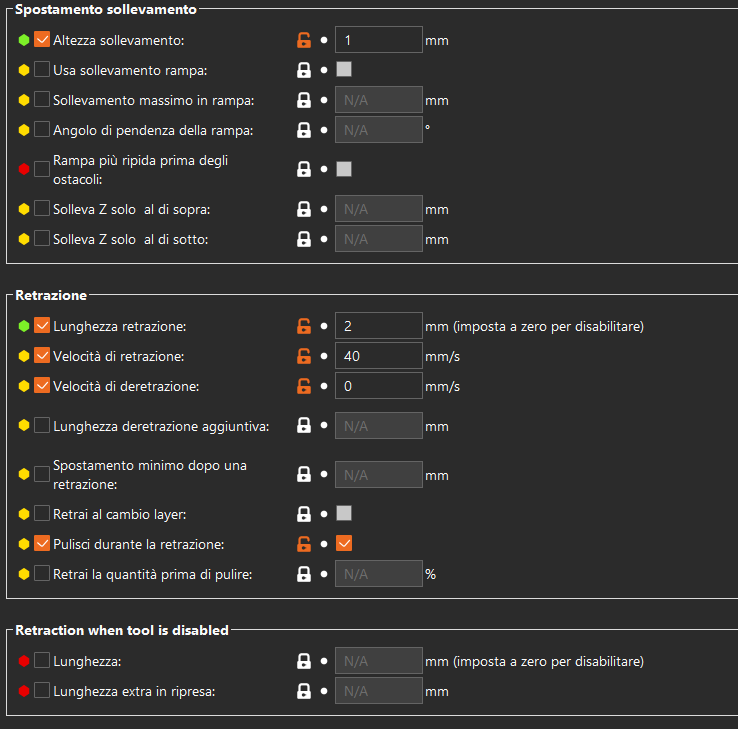Click the lock icon for Usa sollevamento rampa

point(304,70)
